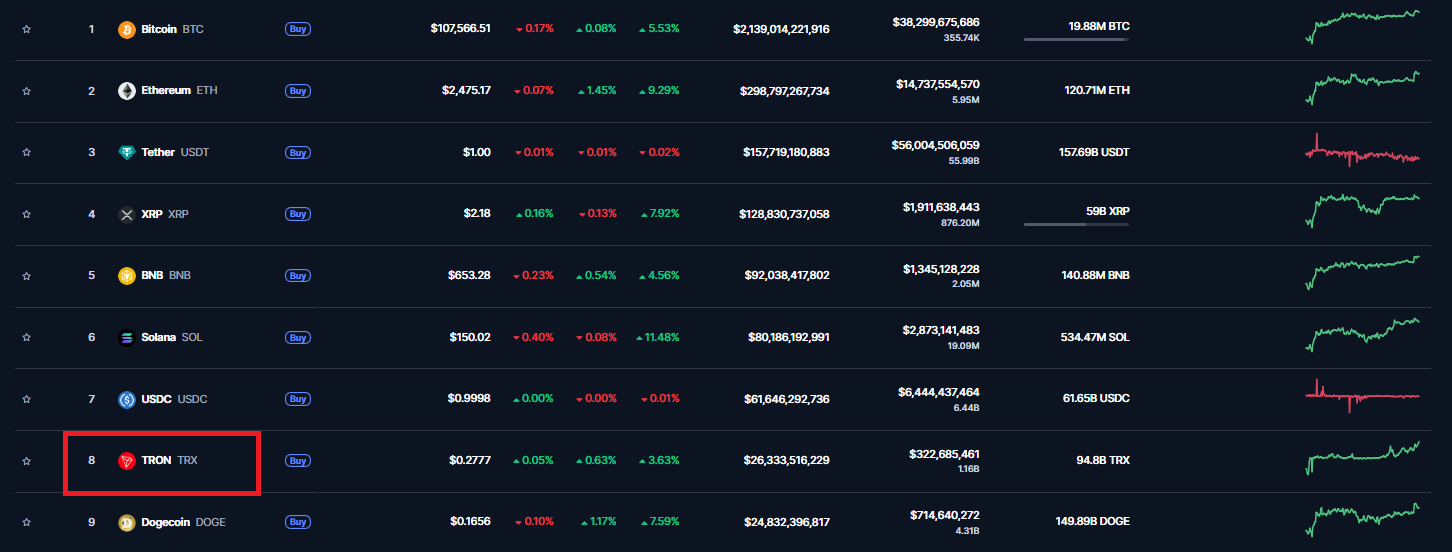Open the USDC coin name link
This screenshot has height=552, width=1452.
point(158,399)
